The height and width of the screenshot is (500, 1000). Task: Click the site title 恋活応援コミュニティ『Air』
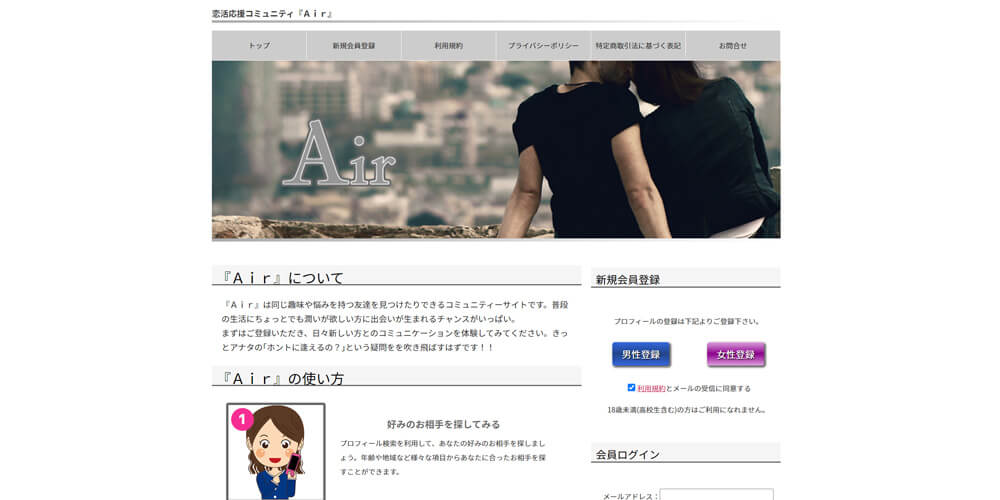(272, 14)
